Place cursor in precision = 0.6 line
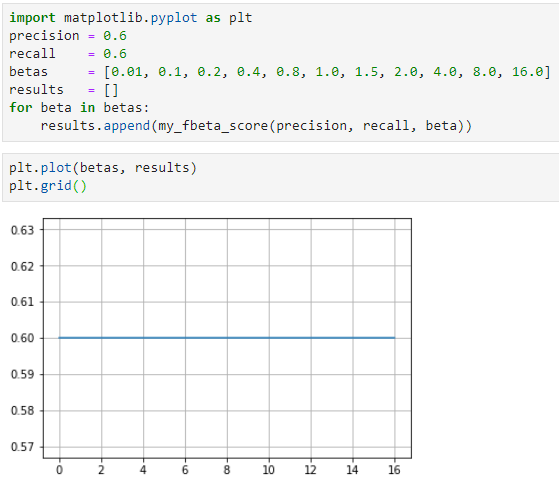Image resolution: width=559 pixels, height=483 pixels. 68,36
